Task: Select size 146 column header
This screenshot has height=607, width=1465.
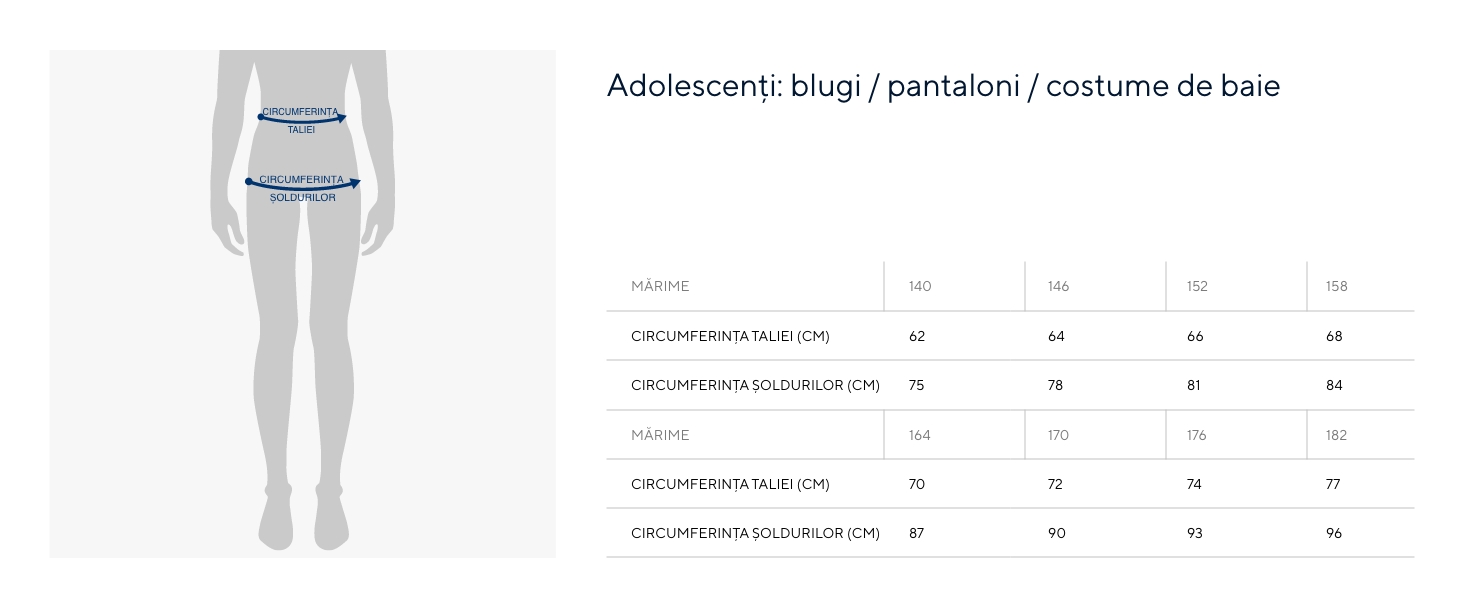Action: tap(1058, 287)
